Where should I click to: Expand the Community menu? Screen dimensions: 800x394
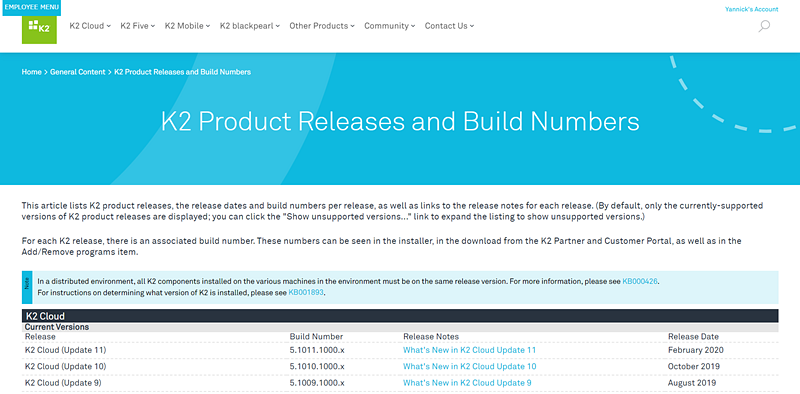click(390, 26)
